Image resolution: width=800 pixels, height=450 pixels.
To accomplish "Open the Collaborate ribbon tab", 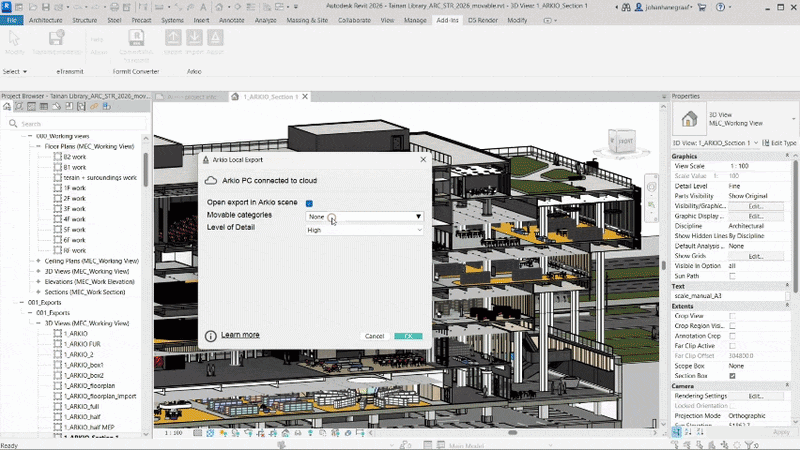I will point(354,20).
